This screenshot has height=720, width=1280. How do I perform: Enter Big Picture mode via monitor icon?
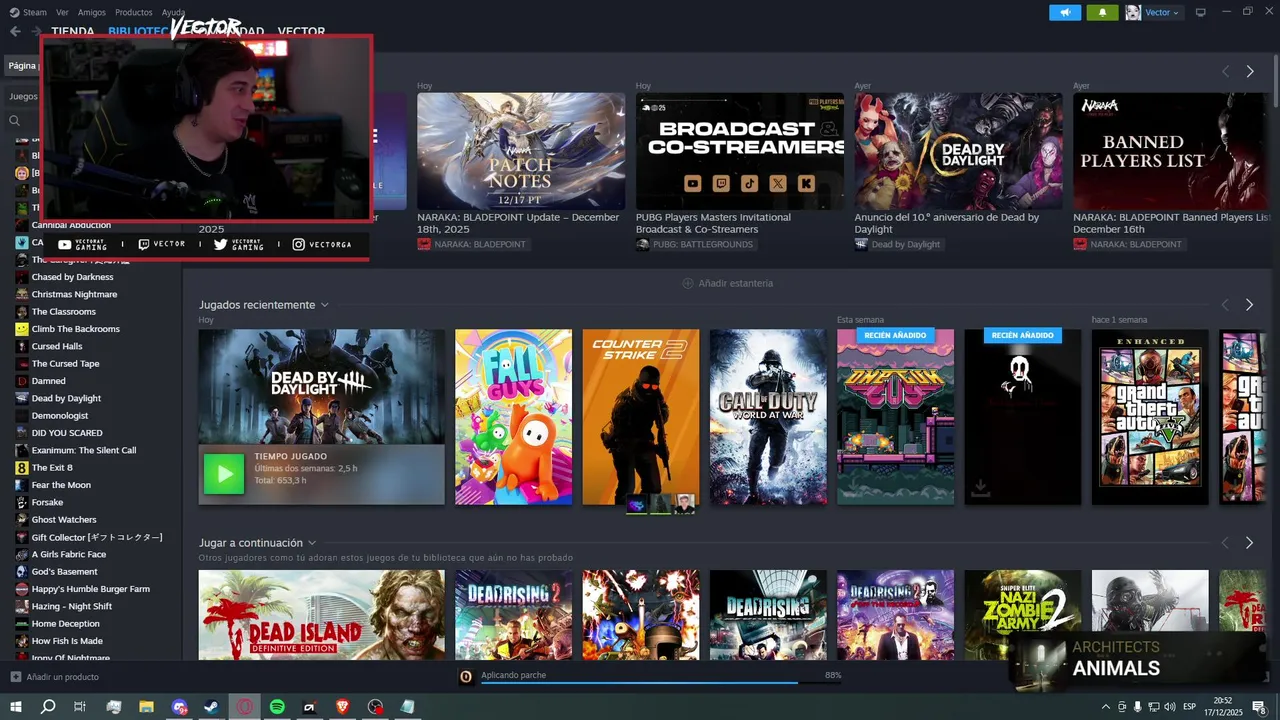[x=1201, y=12]
